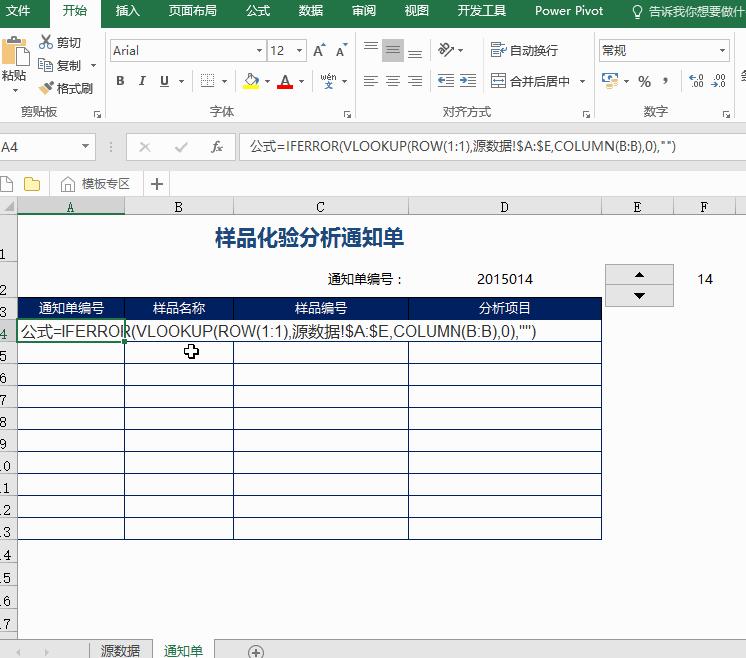Click spin button up arrow
The image size is (746, 658).
coord(639,275)
